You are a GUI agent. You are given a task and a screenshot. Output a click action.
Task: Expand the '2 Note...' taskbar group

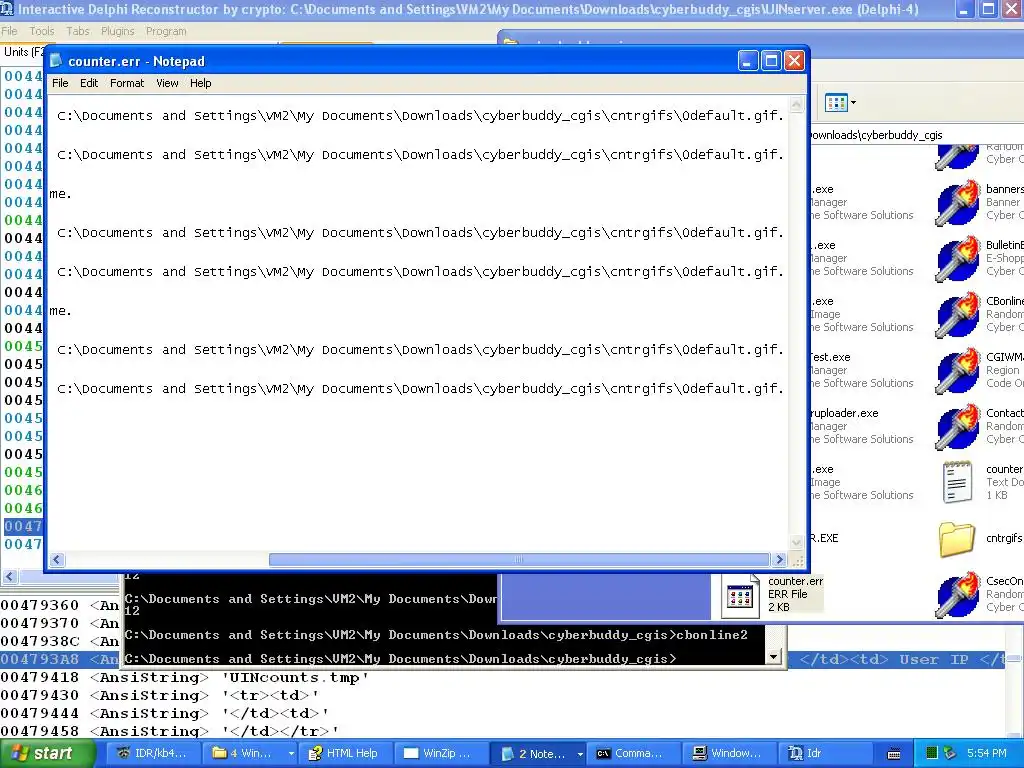579,754
